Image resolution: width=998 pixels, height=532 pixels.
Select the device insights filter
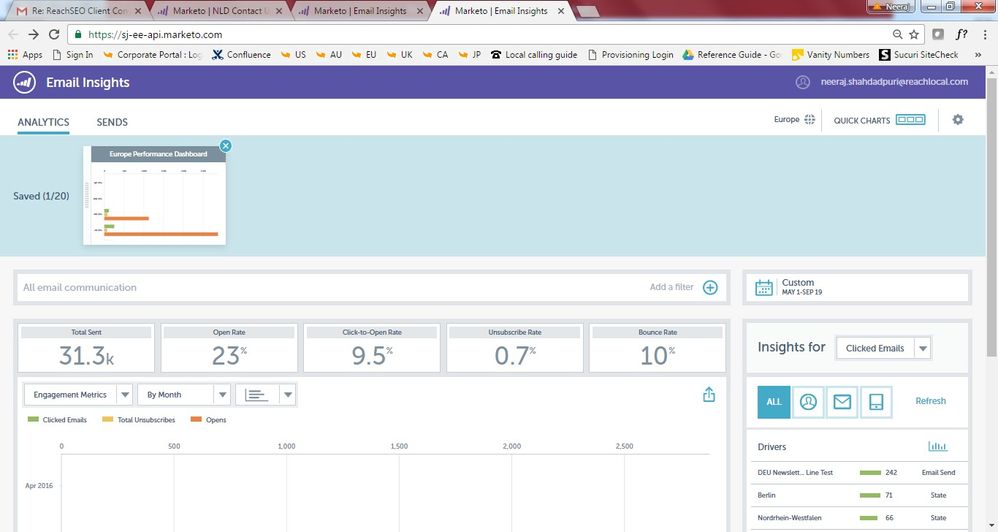(876, 401)
